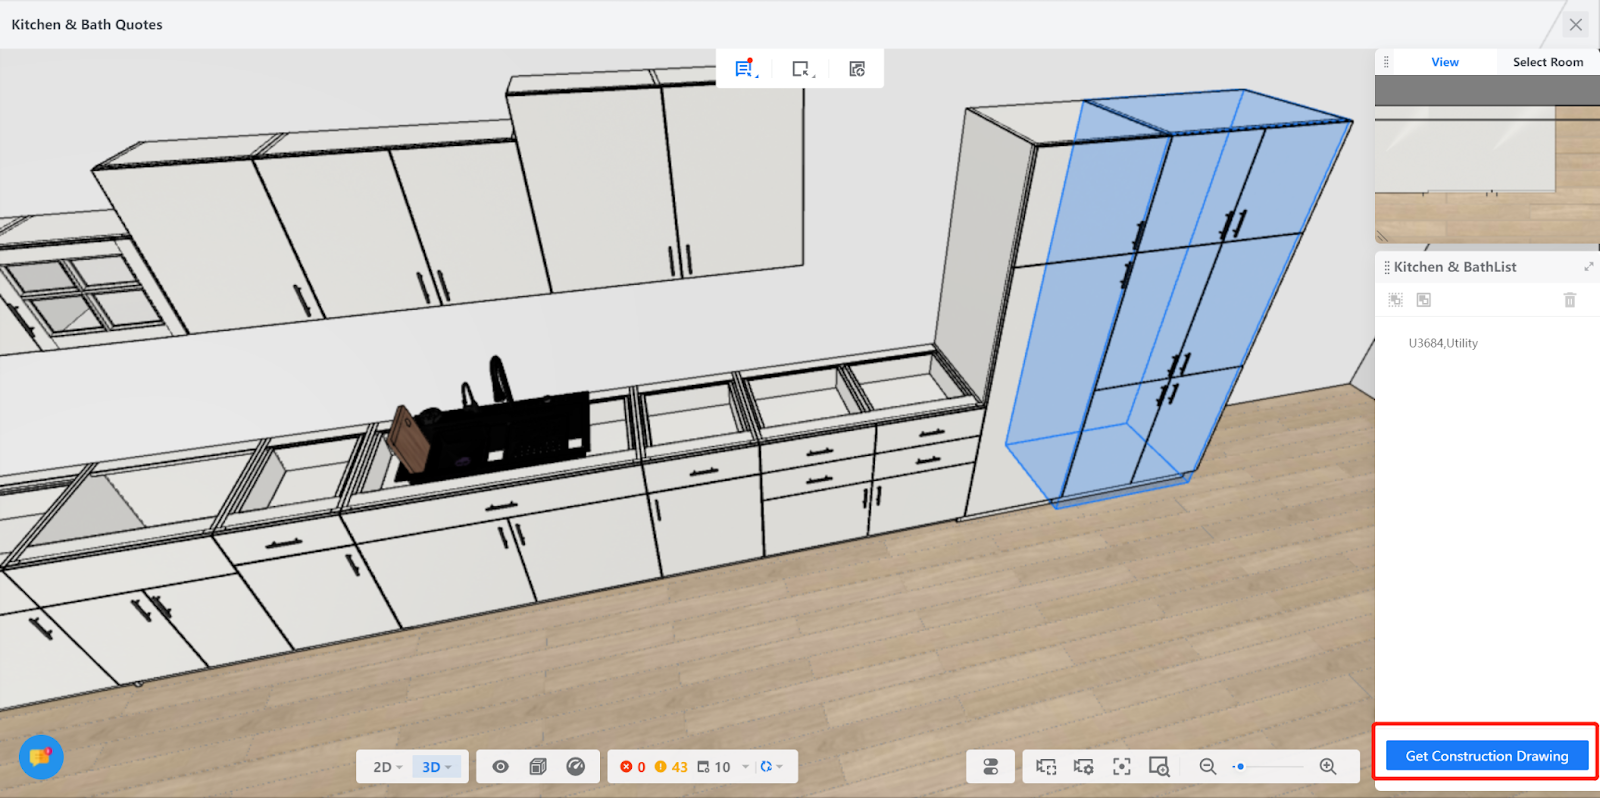Click the quick layout icon in top toolbar
Image resolution: width=1600 pixels, height=798 pixels.
(x=857, y=69)
